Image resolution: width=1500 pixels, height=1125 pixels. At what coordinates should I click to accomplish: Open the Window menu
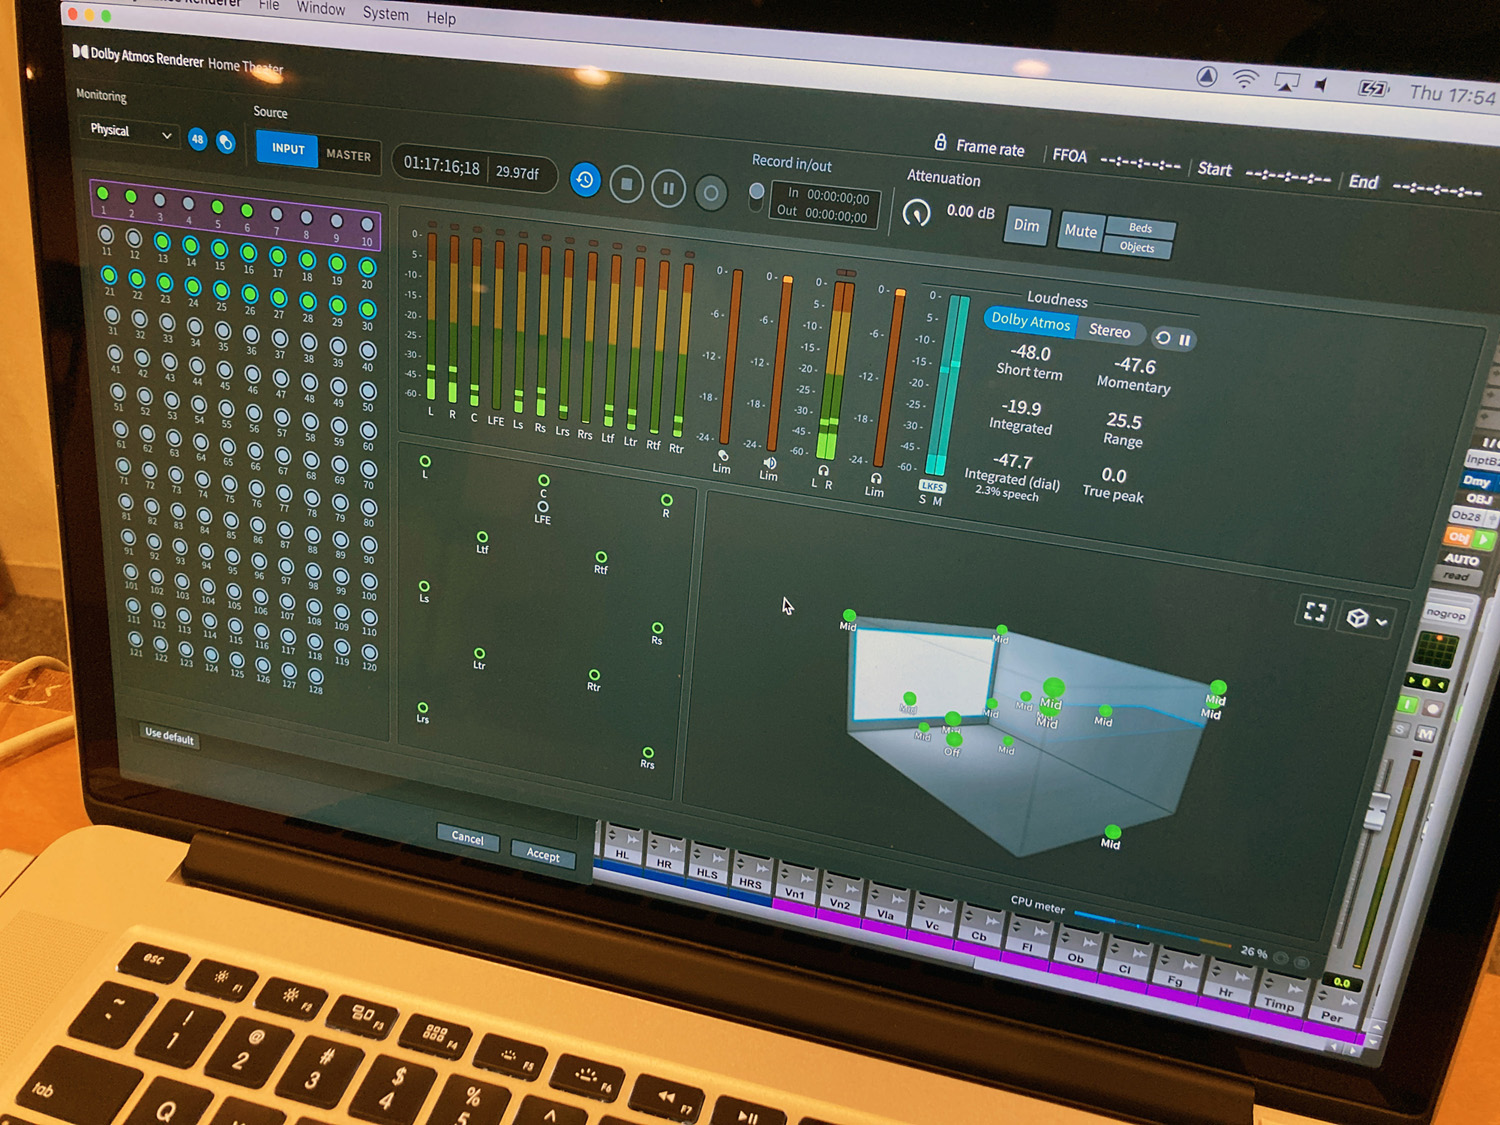321,9
